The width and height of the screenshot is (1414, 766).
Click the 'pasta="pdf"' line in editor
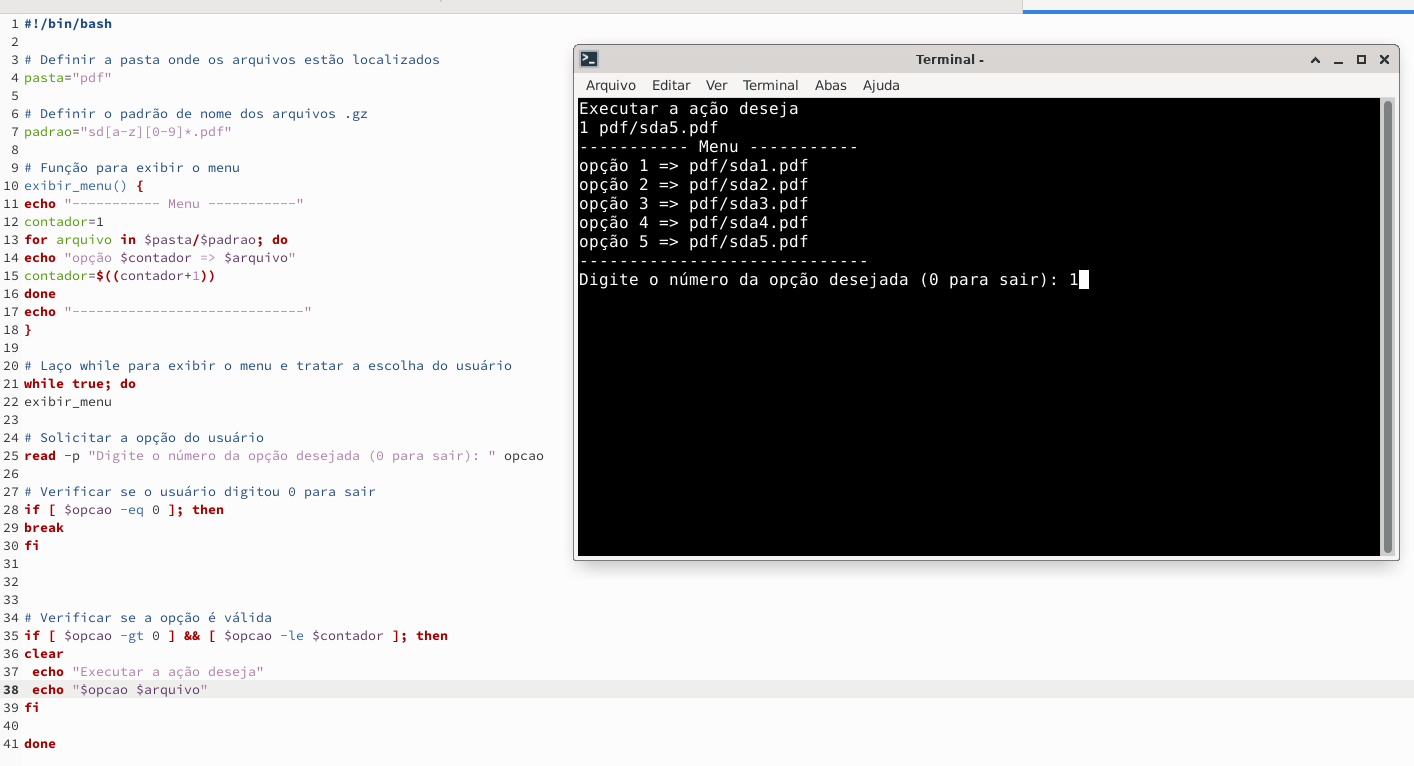coord(68,77)
